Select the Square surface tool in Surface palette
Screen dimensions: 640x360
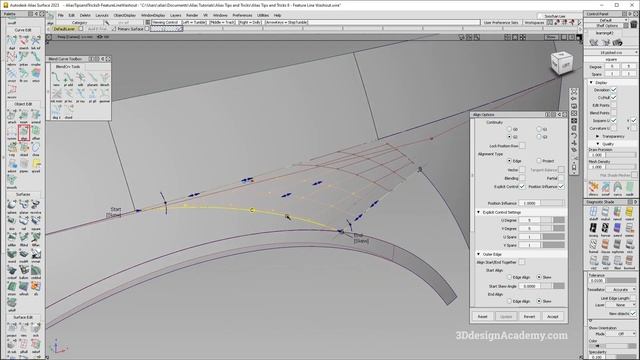36,223
